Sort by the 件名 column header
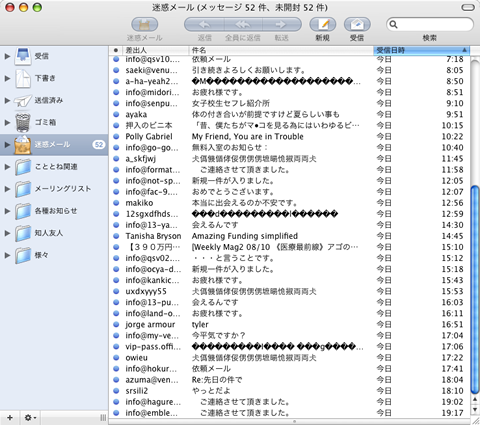The width and height of the screenshot is (480, 425). tap(281, 50)
